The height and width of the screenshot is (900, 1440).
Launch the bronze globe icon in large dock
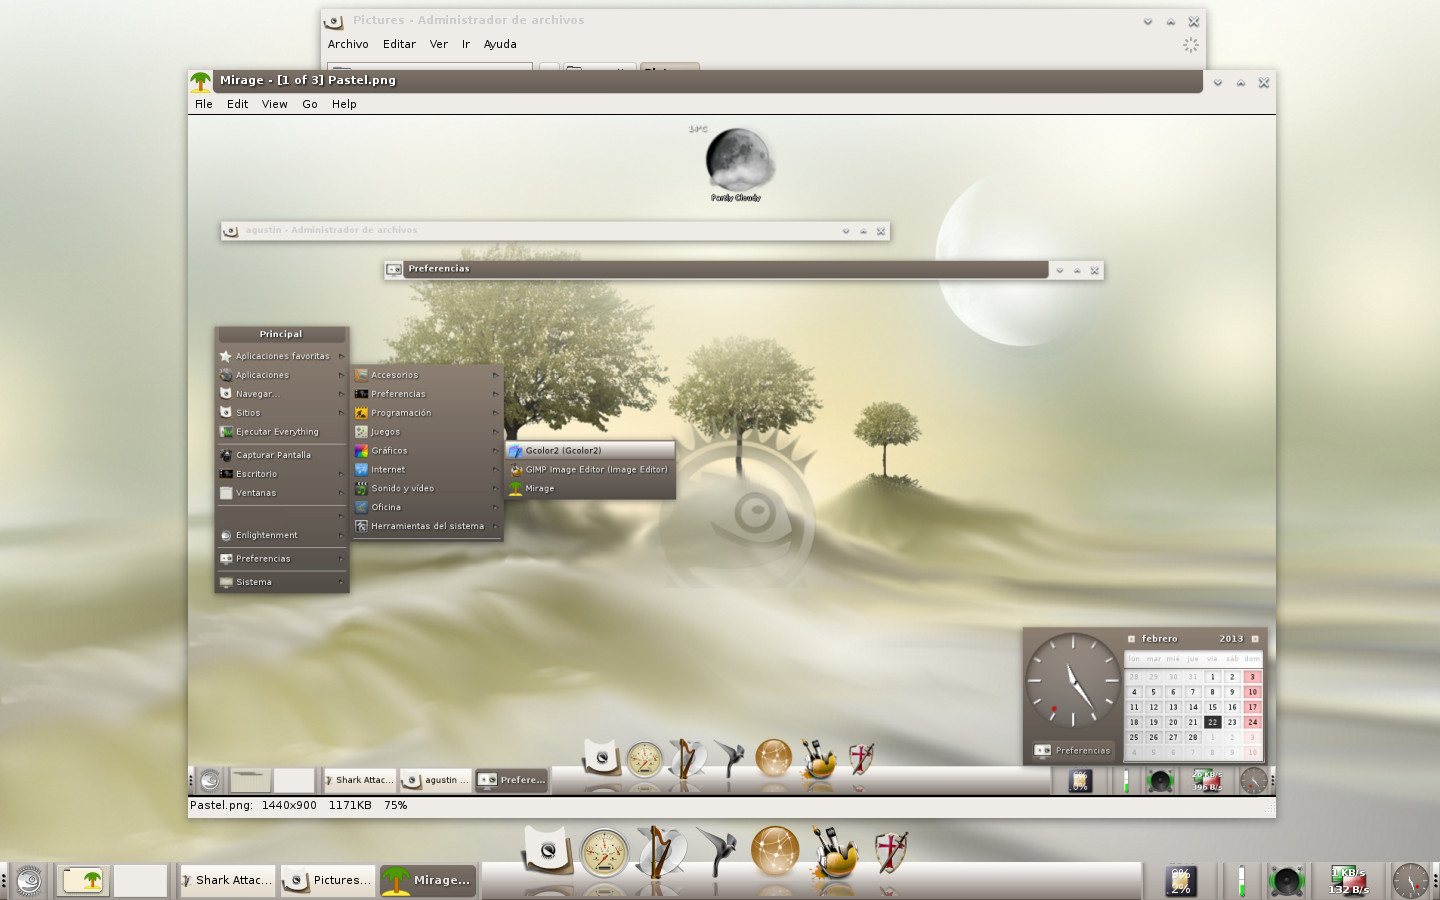pos(775,852)
